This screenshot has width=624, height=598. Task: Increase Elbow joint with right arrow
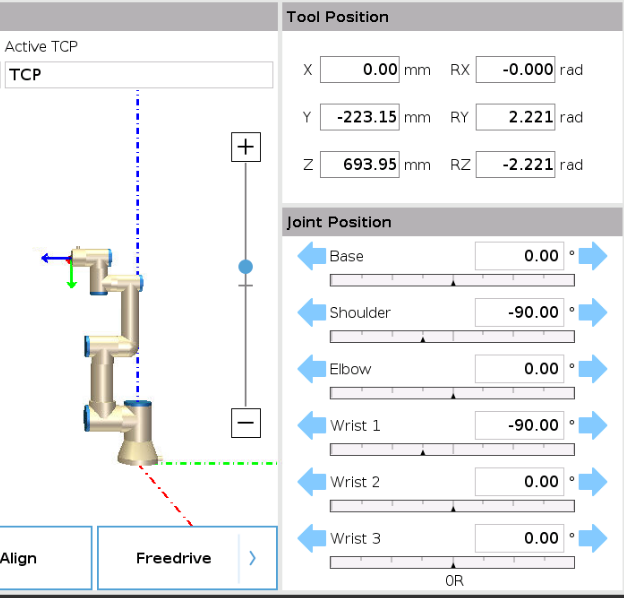tap(593, 369)
